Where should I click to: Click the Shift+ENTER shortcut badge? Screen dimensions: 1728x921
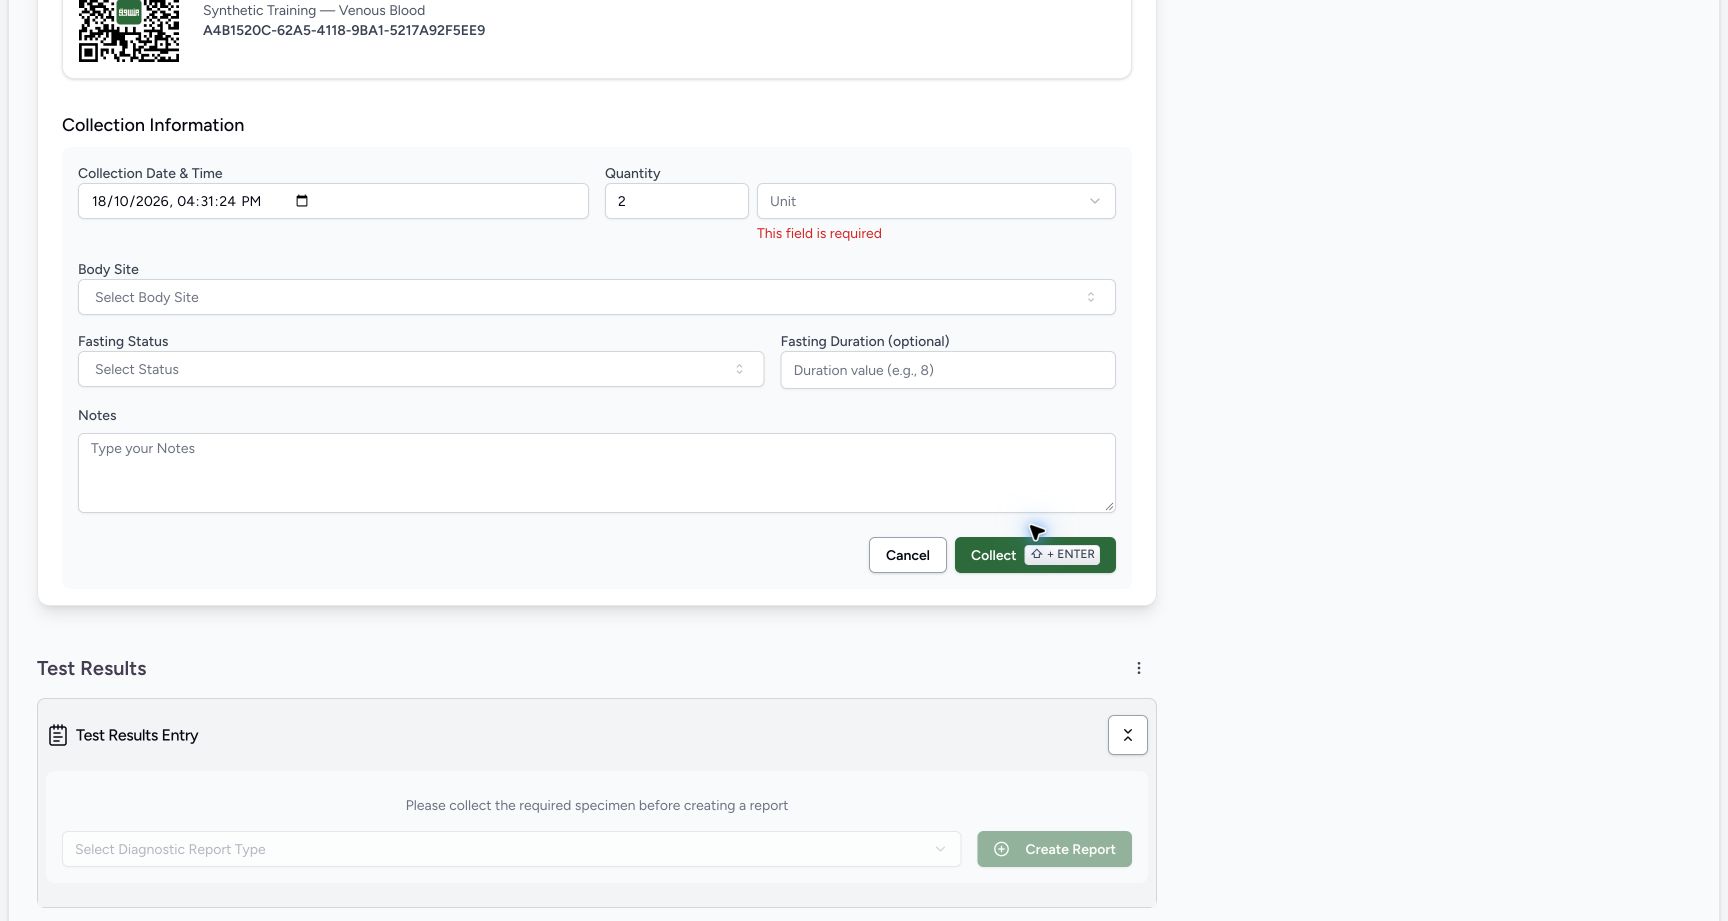1062,555
